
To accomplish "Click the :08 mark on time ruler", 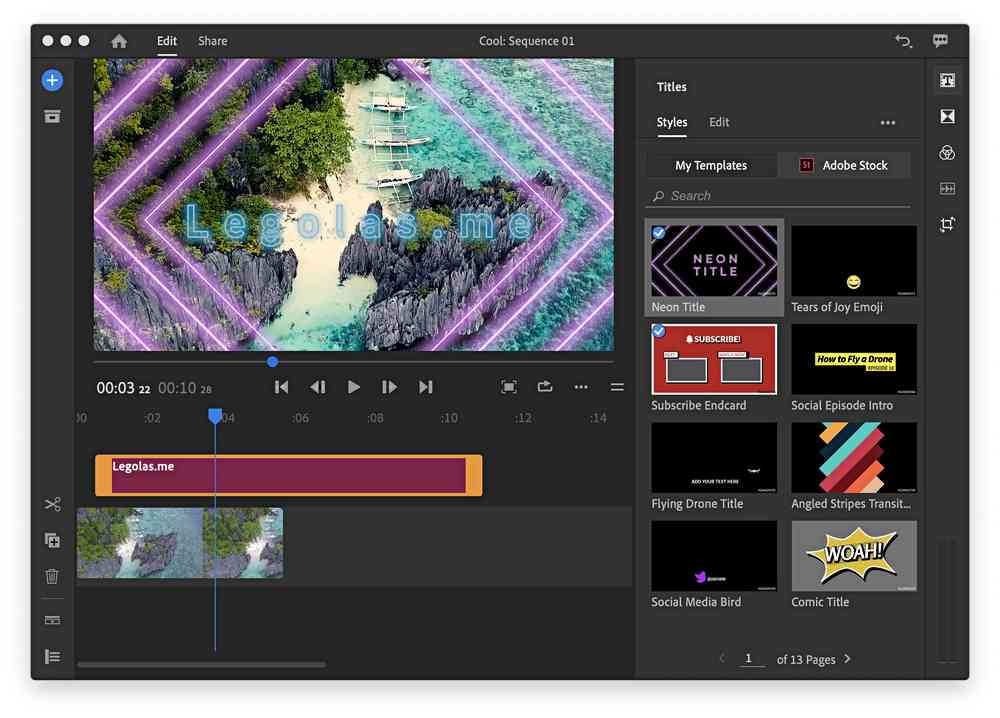I will pos(374,418).
